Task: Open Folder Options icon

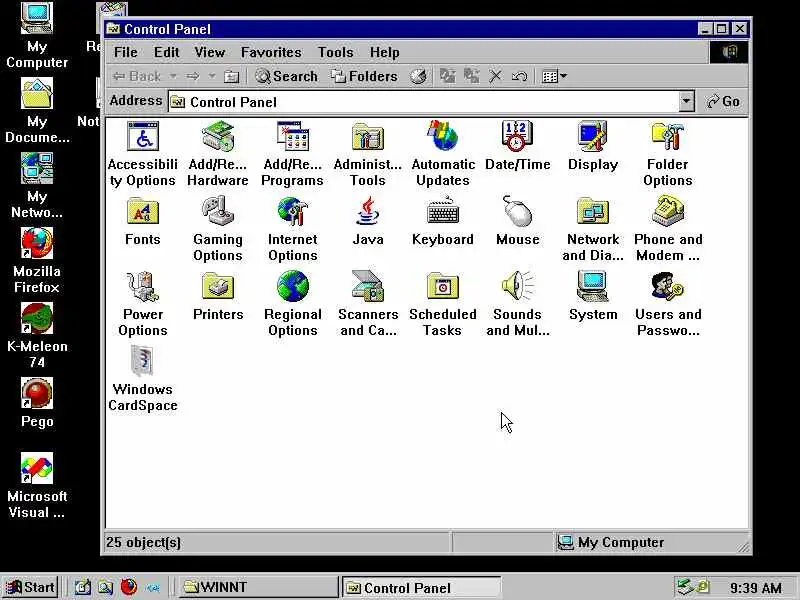Action: point(667,136)
